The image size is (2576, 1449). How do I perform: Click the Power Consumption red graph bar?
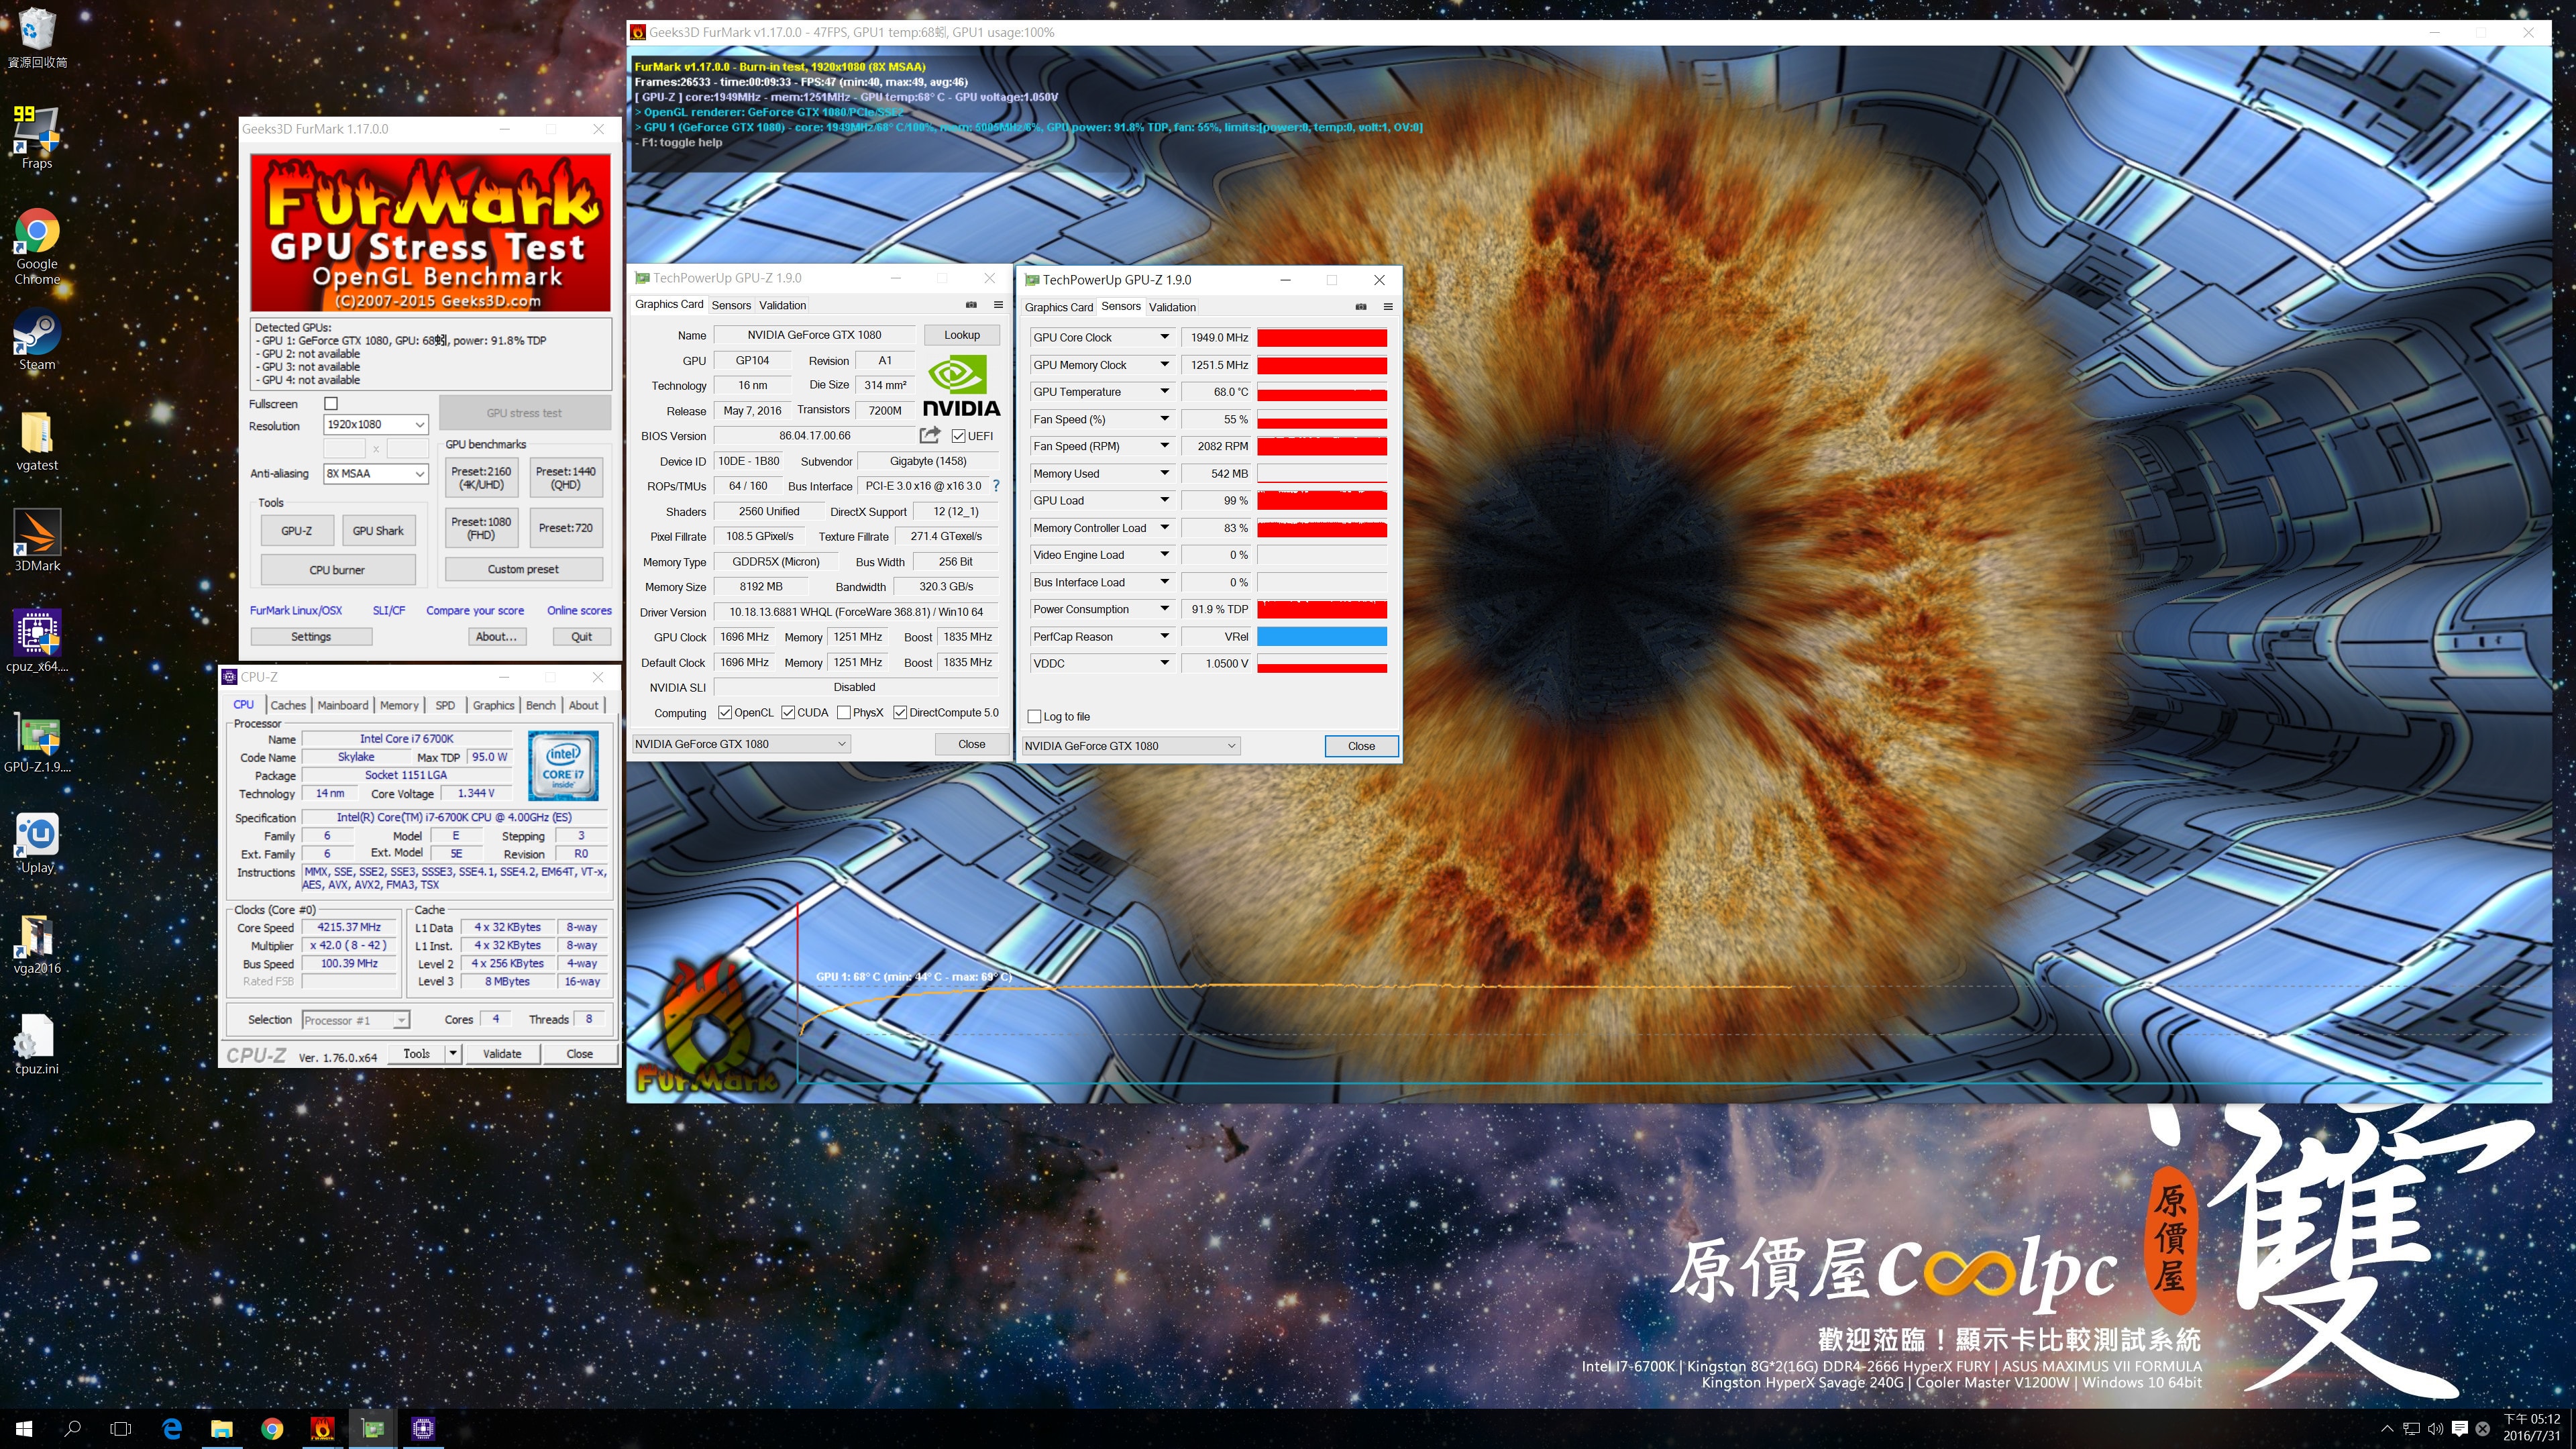pos(1322,609)
